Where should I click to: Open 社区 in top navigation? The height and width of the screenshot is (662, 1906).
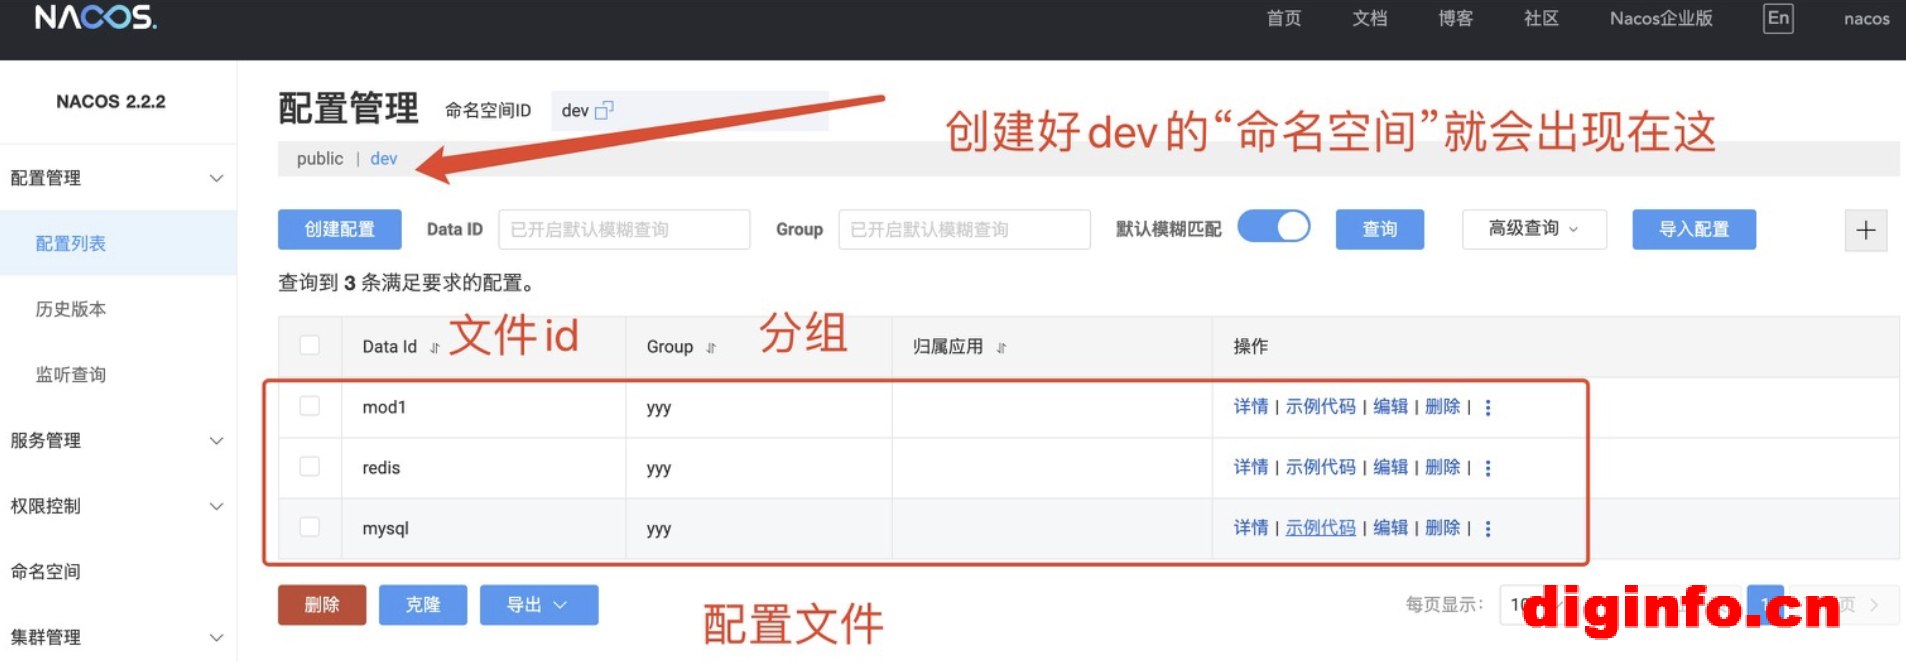click(x=1541, y=19)
